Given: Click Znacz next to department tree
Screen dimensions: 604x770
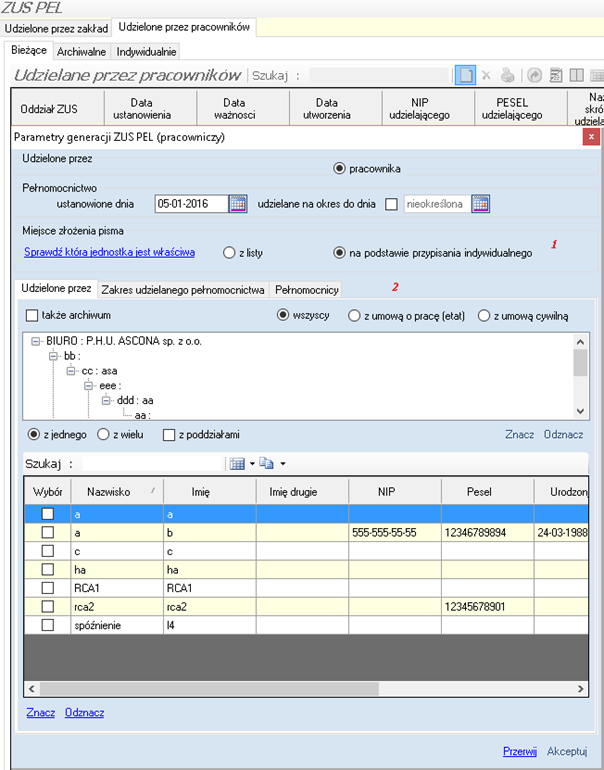Looking at the screenshot, I should (520, 435).
